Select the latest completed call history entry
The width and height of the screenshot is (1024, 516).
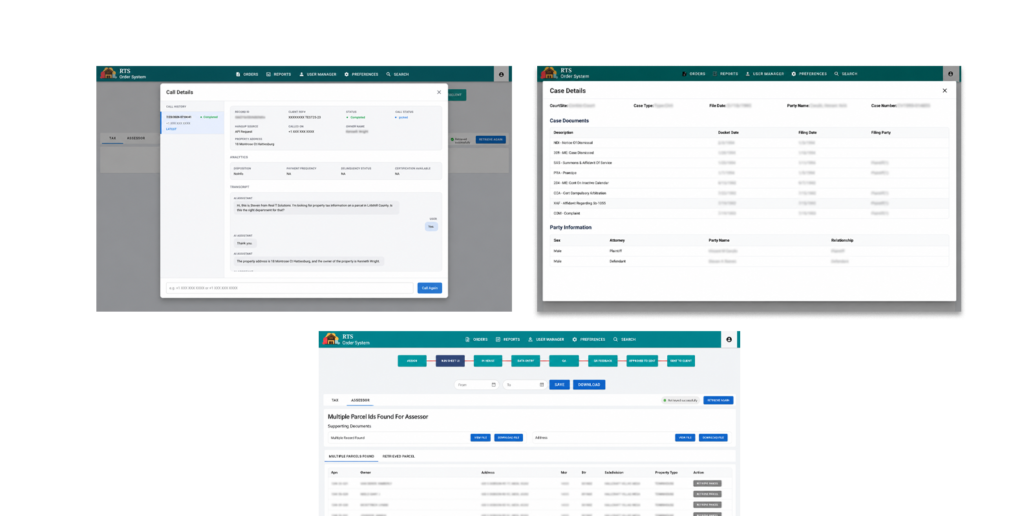pos(192,123)
